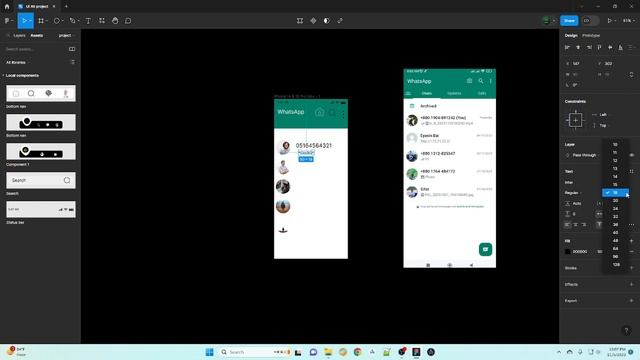Set vertical text align top

point(599,224)
